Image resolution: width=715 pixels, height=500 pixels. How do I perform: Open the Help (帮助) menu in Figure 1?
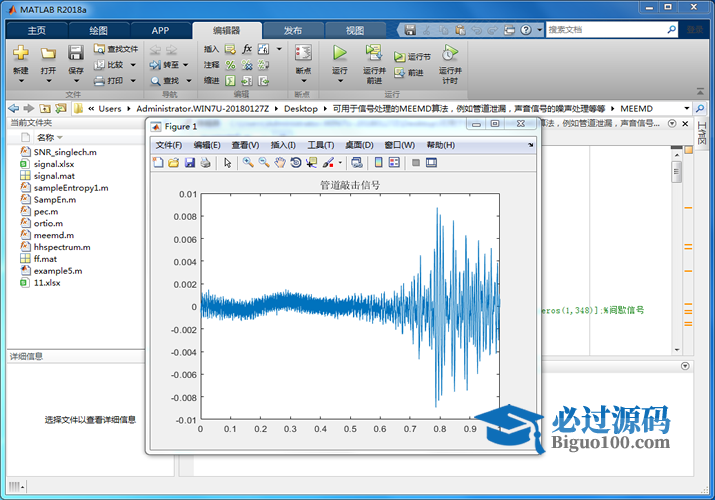(440, 145)
